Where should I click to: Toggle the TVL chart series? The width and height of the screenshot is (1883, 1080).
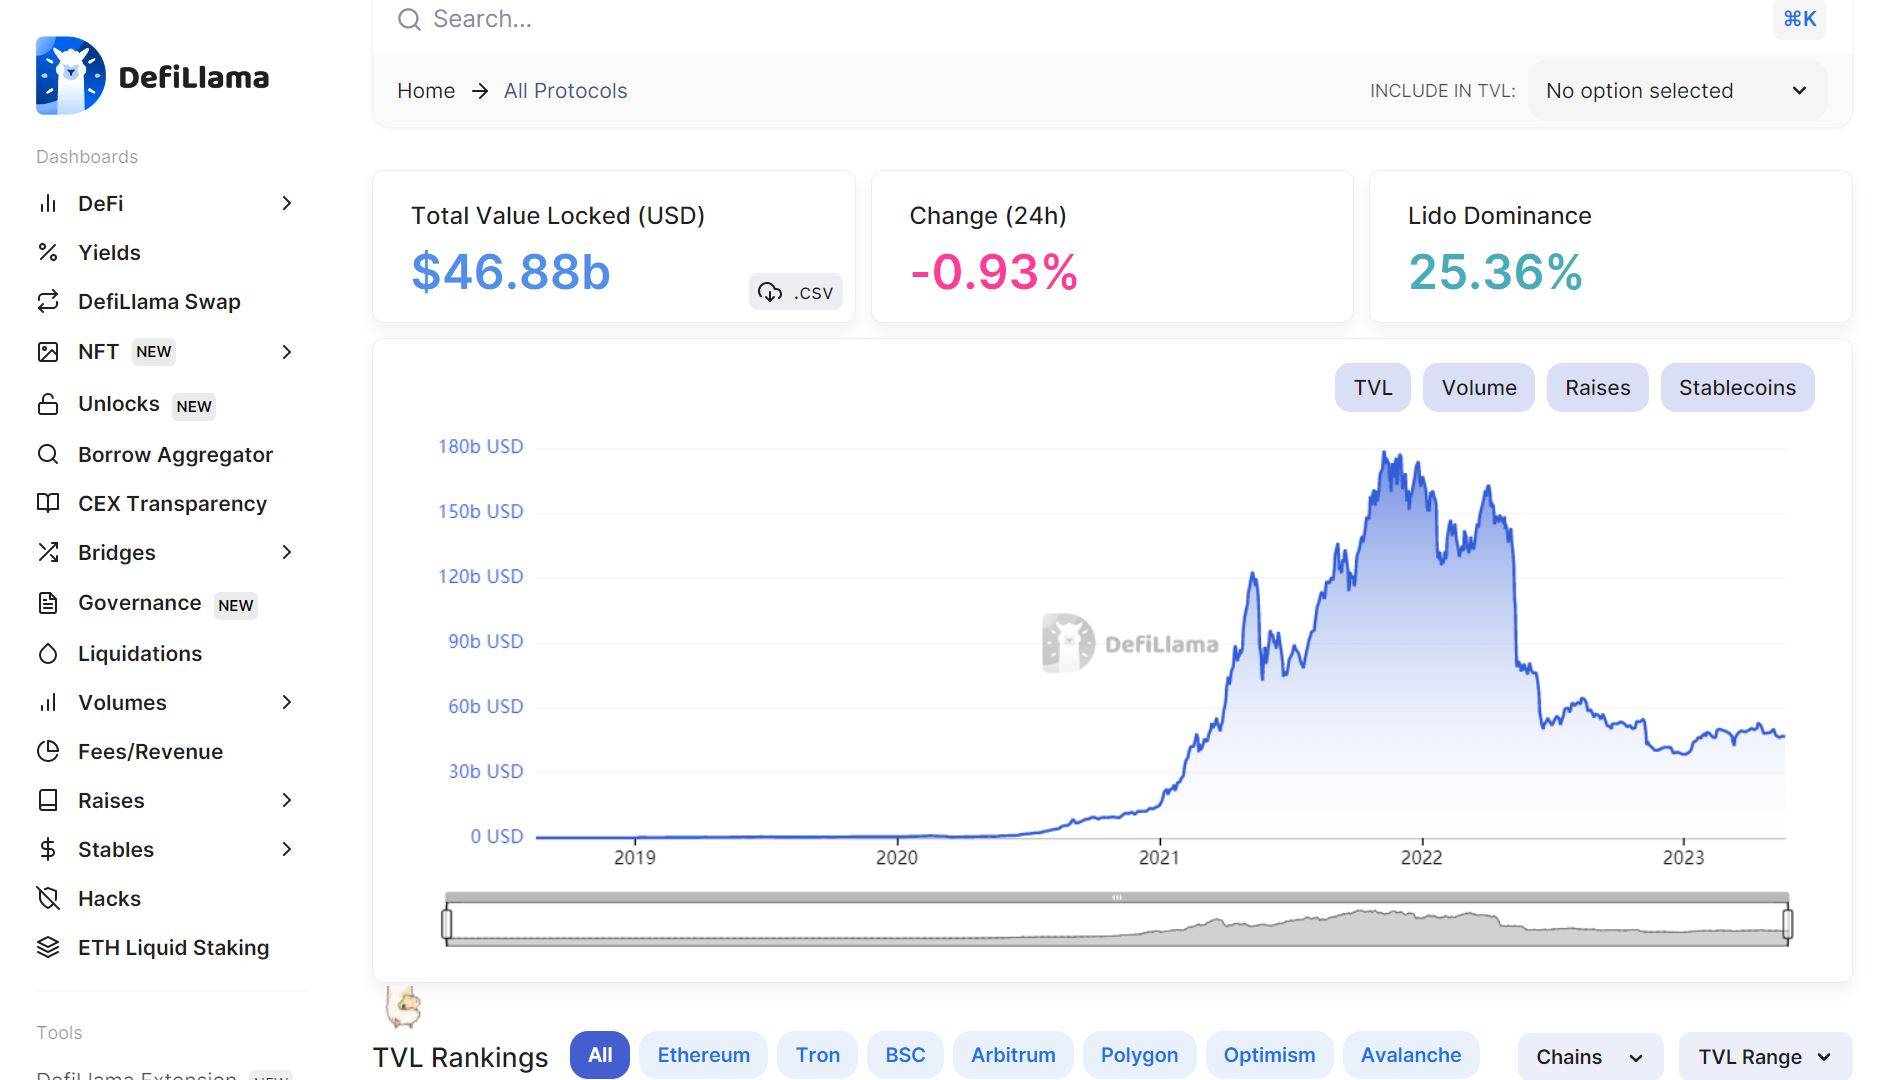tap(1372, 388)
